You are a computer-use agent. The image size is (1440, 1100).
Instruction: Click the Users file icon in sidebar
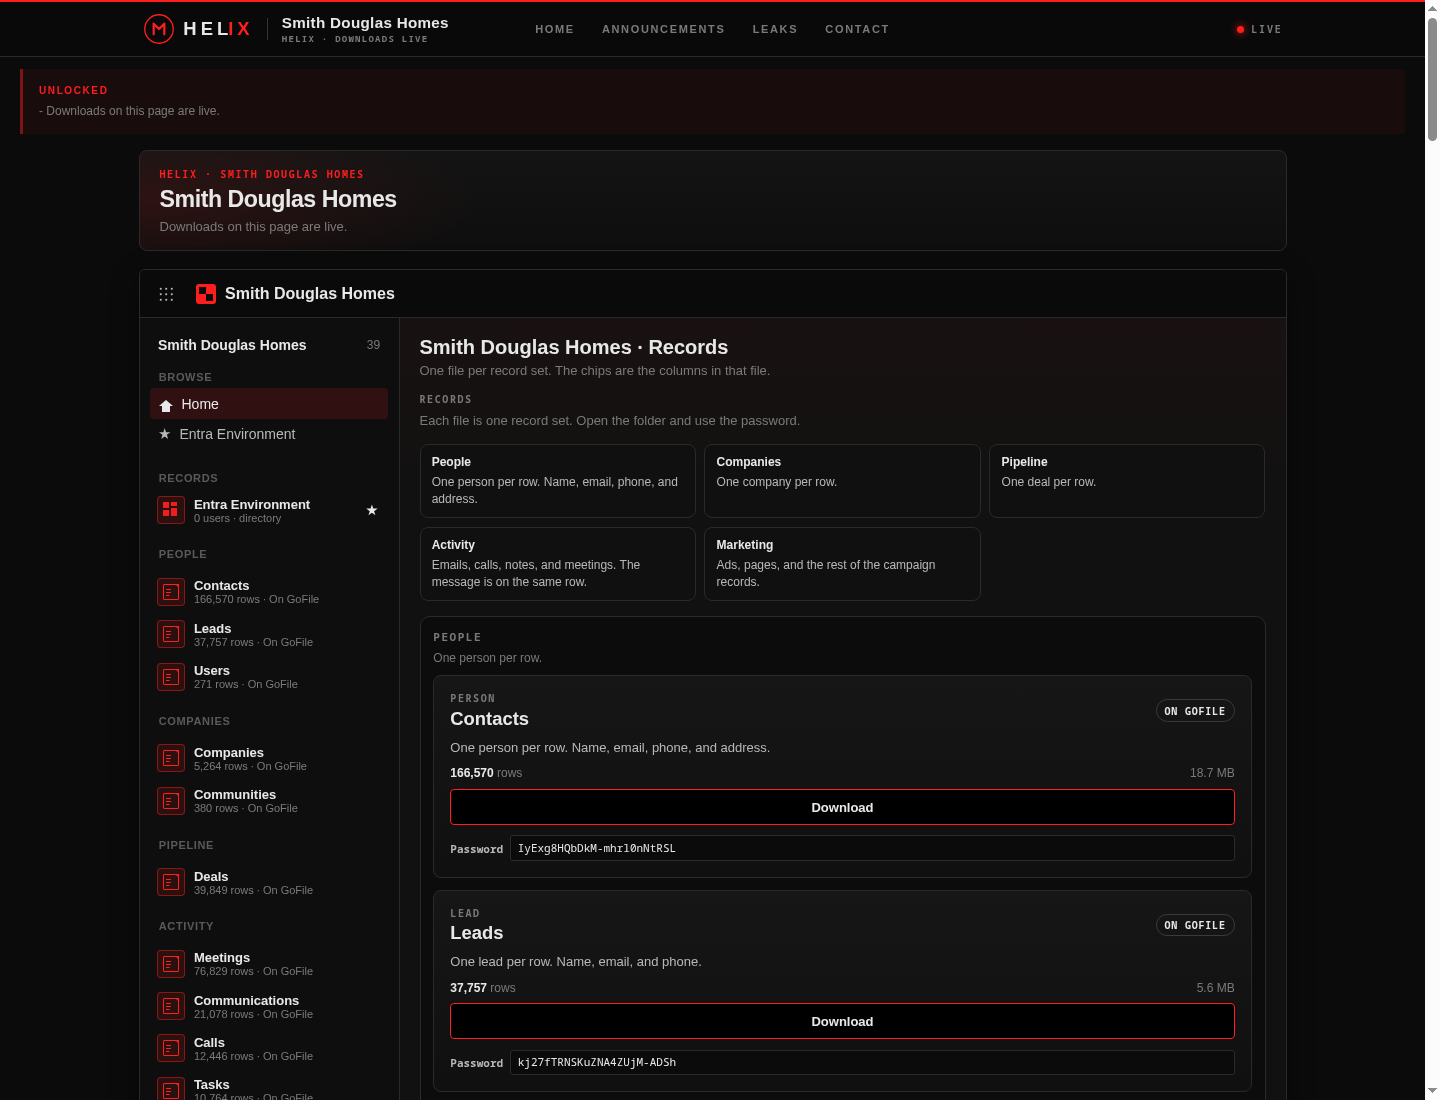(x=171, y=677)
